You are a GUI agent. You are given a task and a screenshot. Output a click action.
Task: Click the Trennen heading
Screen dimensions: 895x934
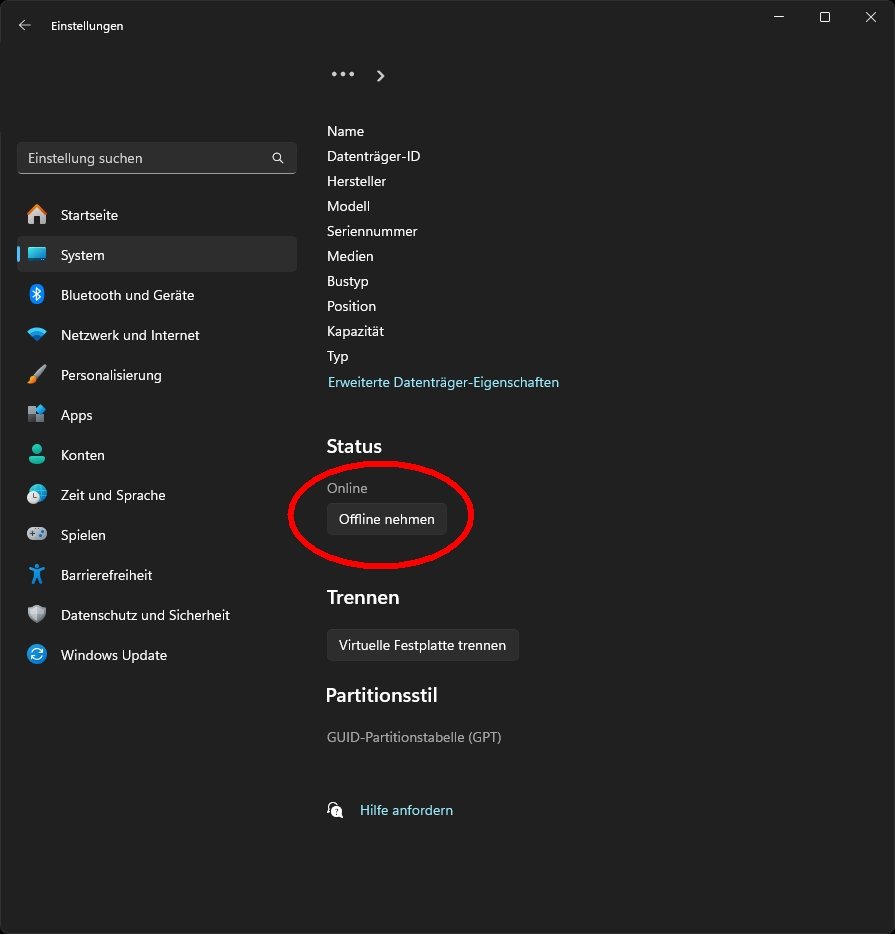pyautogui.click(x=363, y=597)
